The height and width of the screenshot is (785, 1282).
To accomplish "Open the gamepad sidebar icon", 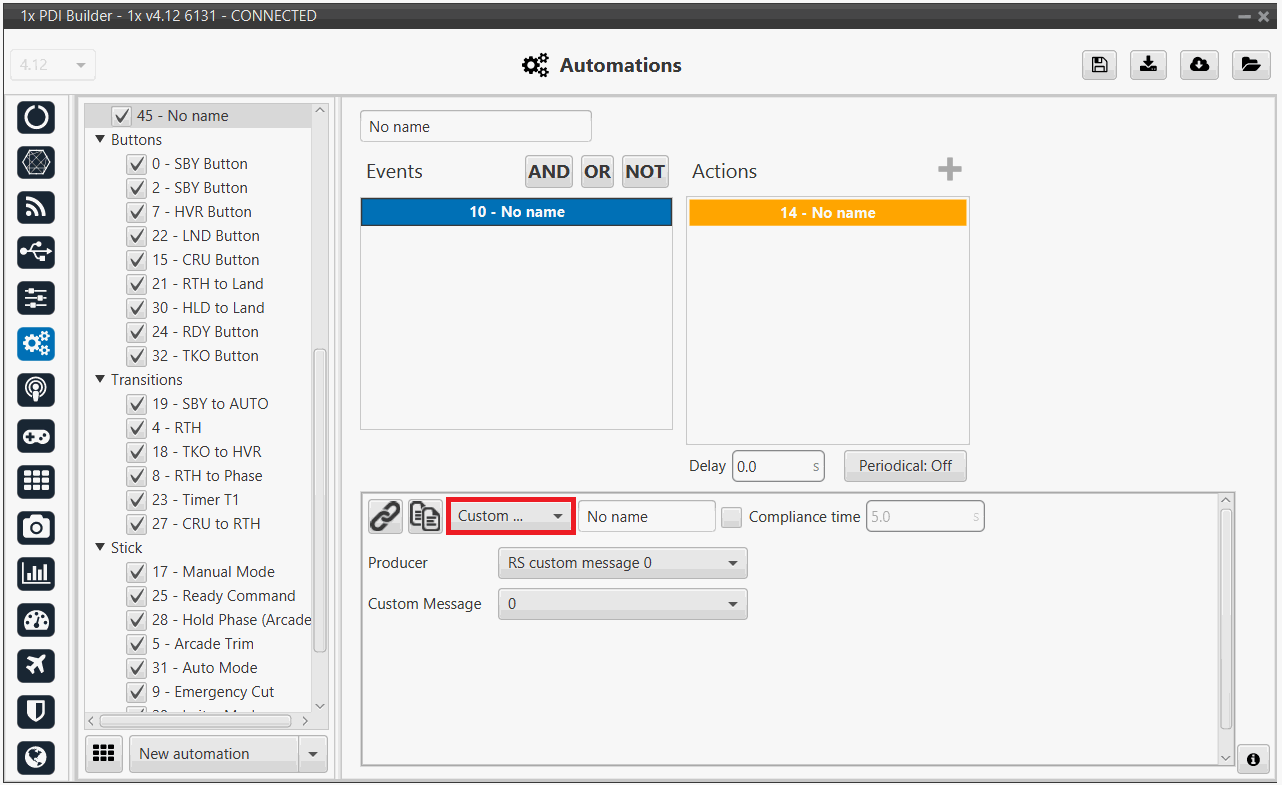I will 36,436.
